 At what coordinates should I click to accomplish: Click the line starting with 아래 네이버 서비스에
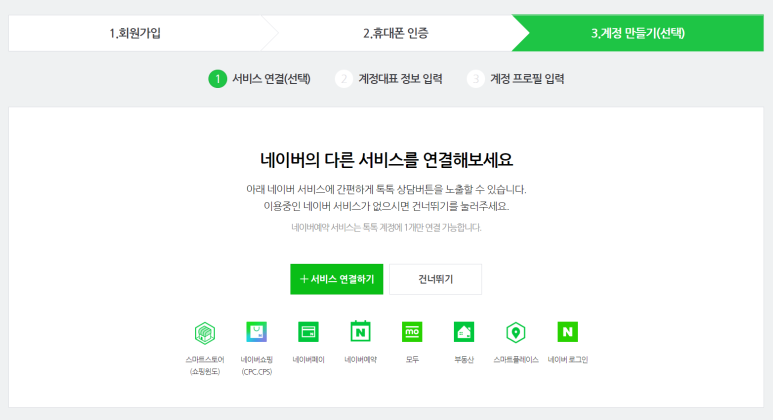pos(386,189)
